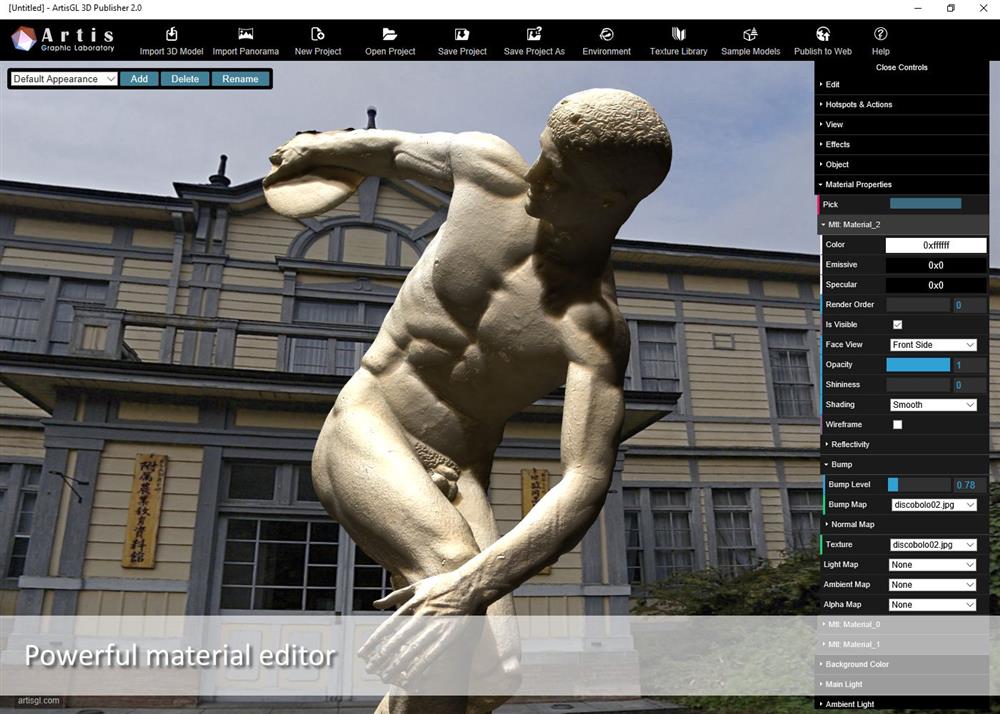Image resolution: width=1000 pixels, height=714 pixels.
Task: Click Publish to Web icon
Action: (x=823, y=34)
